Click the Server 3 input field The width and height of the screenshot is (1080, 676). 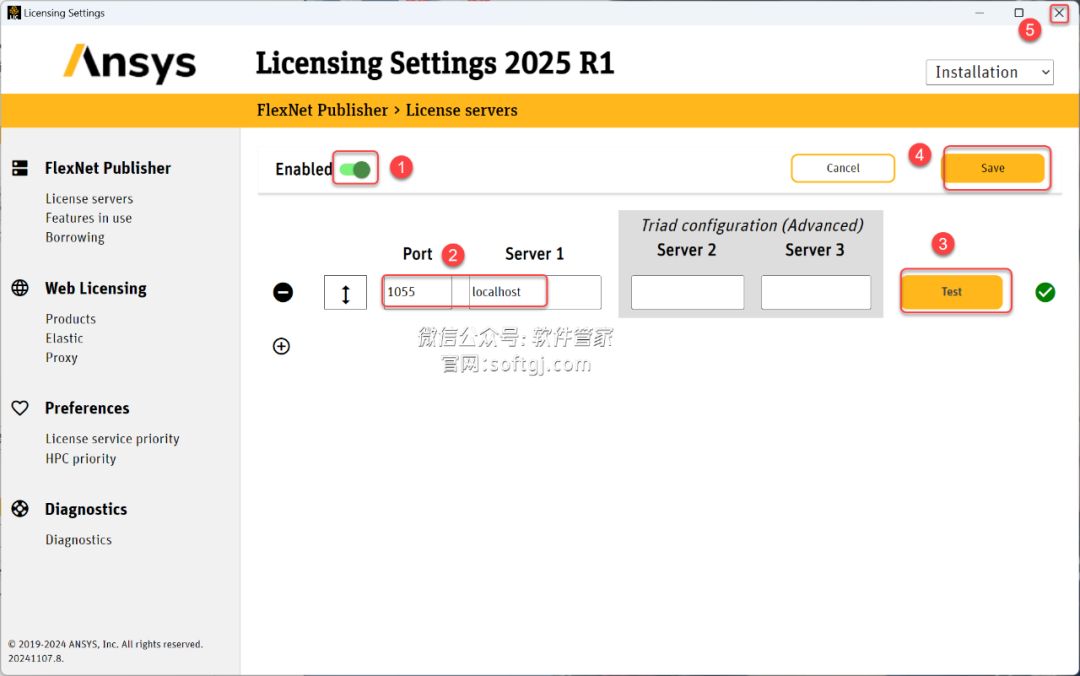[816, 292]
